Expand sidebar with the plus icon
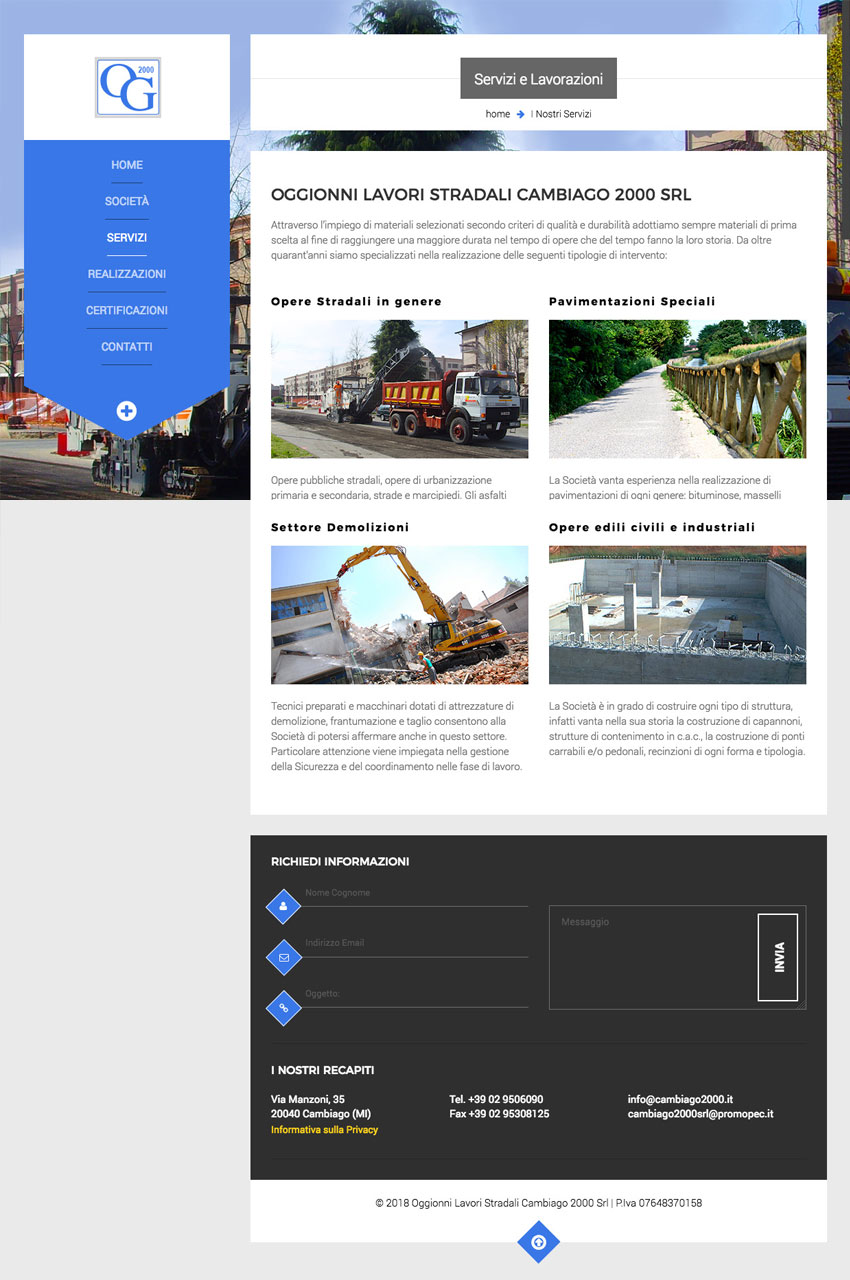Screen dimensions: 850x1280 [x=126, y=410]
